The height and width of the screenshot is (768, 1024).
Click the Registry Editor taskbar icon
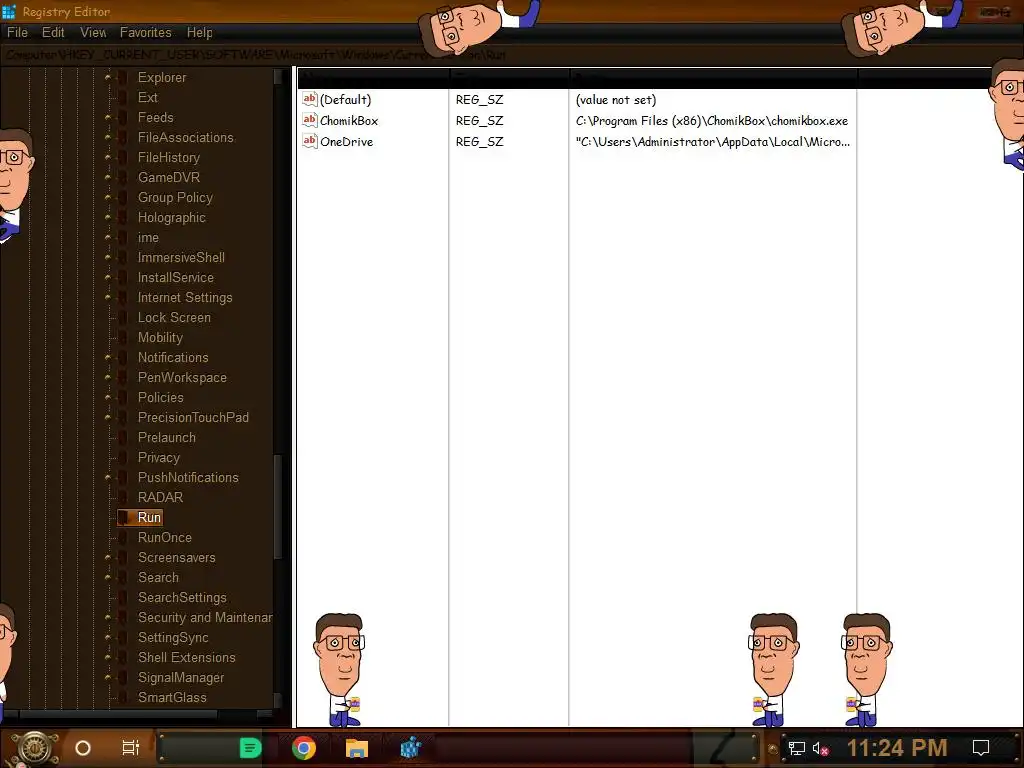click(410, 748)
